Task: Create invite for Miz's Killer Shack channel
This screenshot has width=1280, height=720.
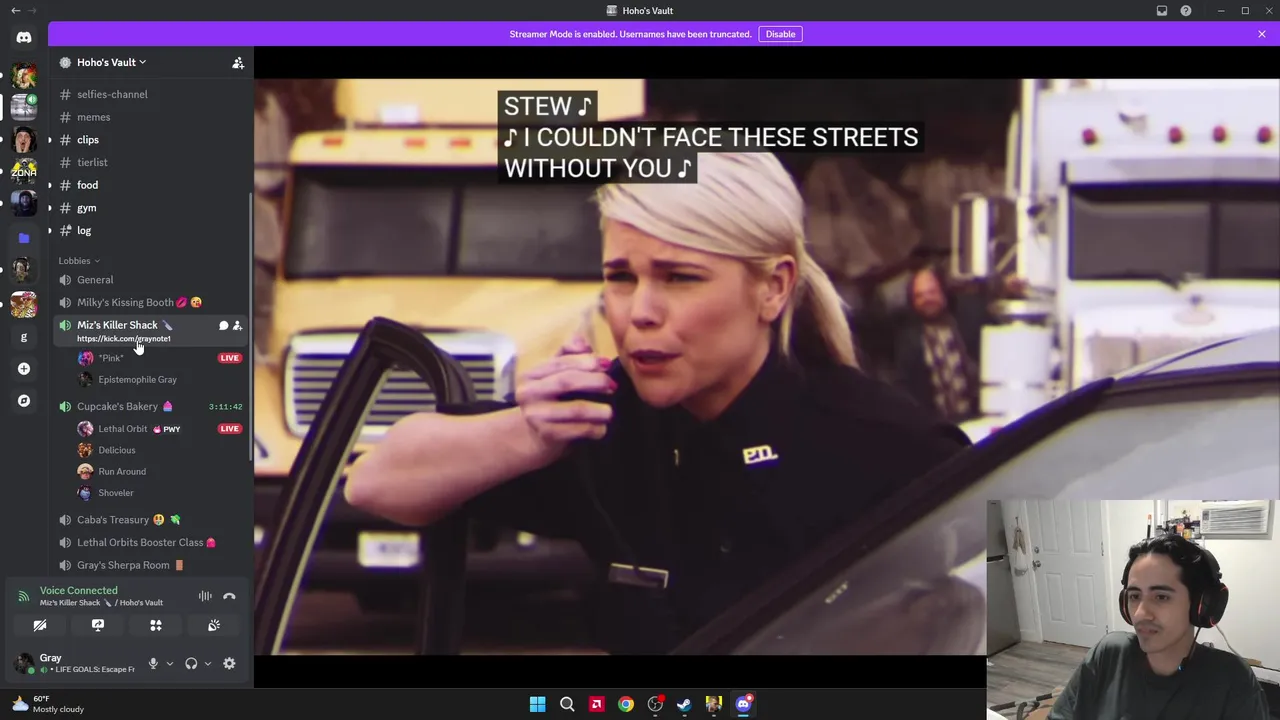Action: pyautogui.click(x=237, y=325)
